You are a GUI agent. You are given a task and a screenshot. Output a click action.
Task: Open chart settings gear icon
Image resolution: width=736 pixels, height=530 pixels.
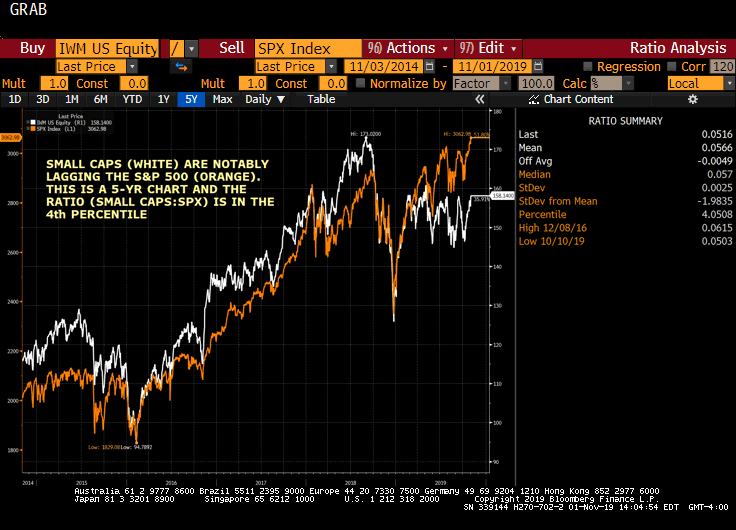coord(692,99)
